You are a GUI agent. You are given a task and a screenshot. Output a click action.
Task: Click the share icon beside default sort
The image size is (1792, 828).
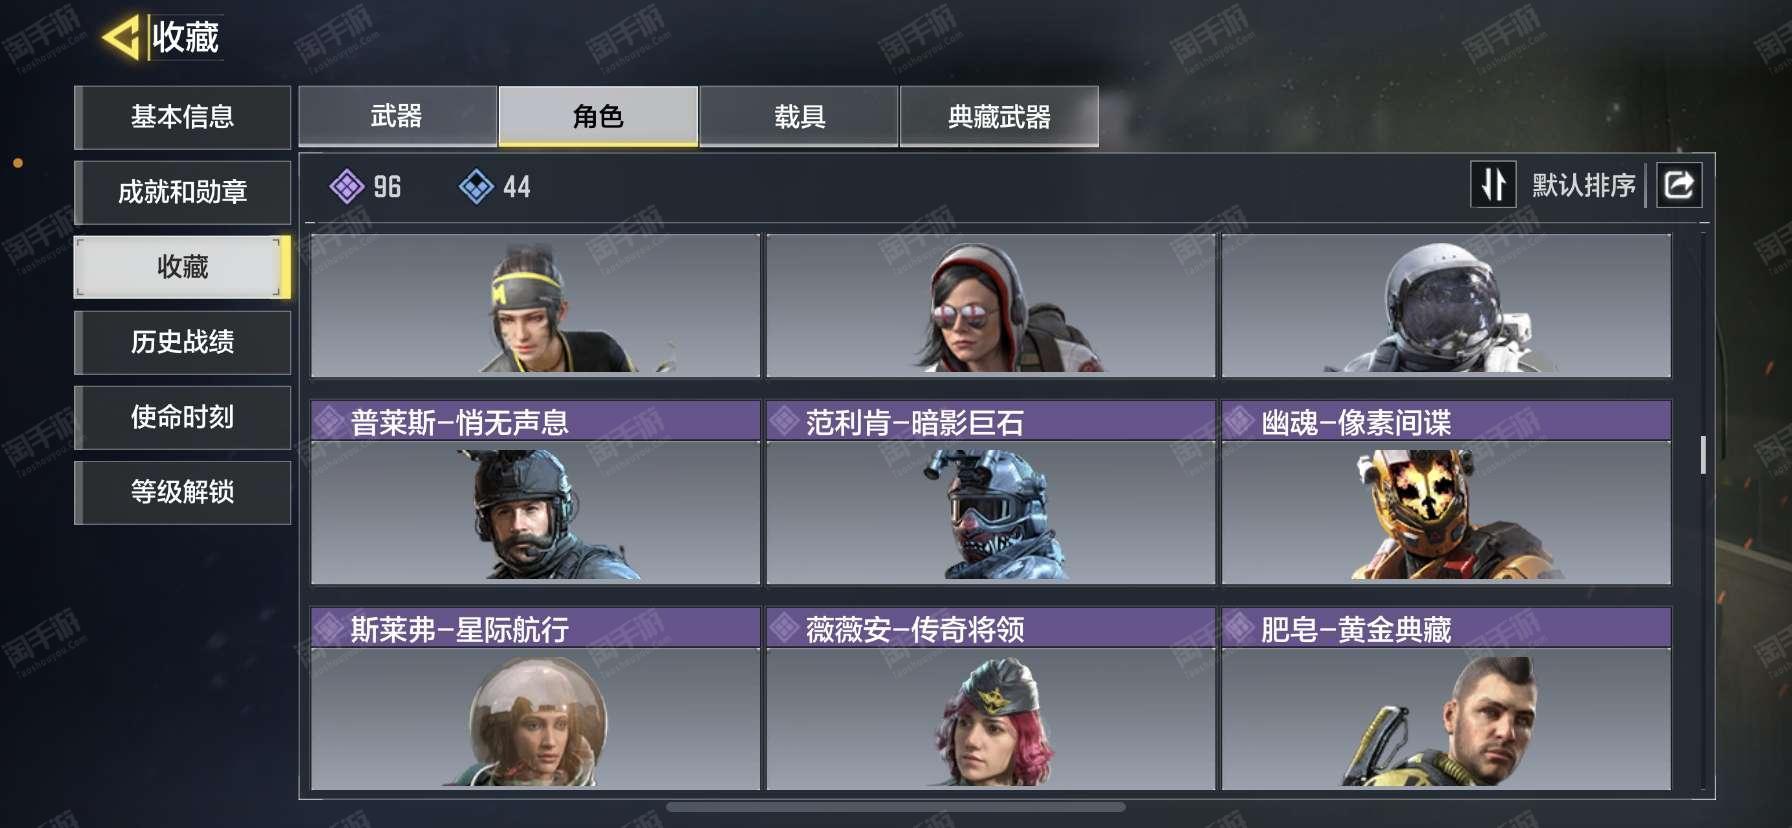1679,185
